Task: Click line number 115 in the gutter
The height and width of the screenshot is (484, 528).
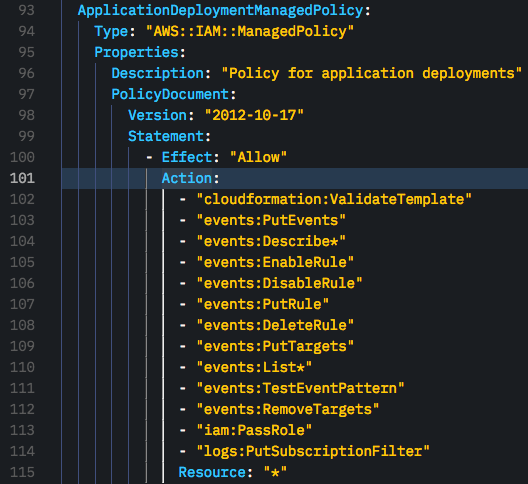Action: (22, 472)
